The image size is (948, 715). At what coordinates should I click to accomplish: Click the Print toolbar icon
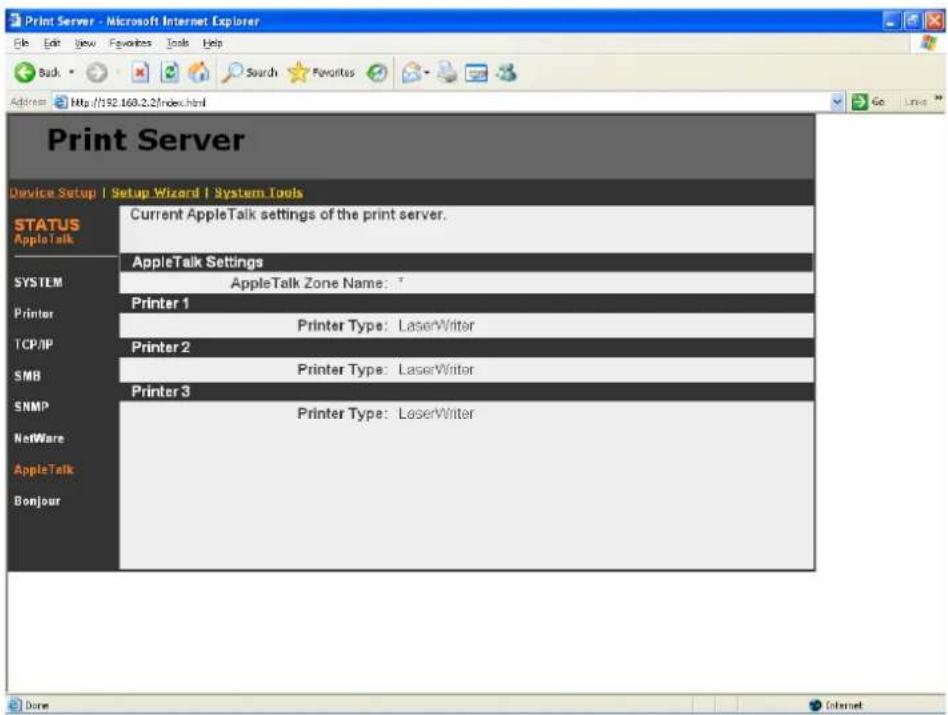(447, 73)
